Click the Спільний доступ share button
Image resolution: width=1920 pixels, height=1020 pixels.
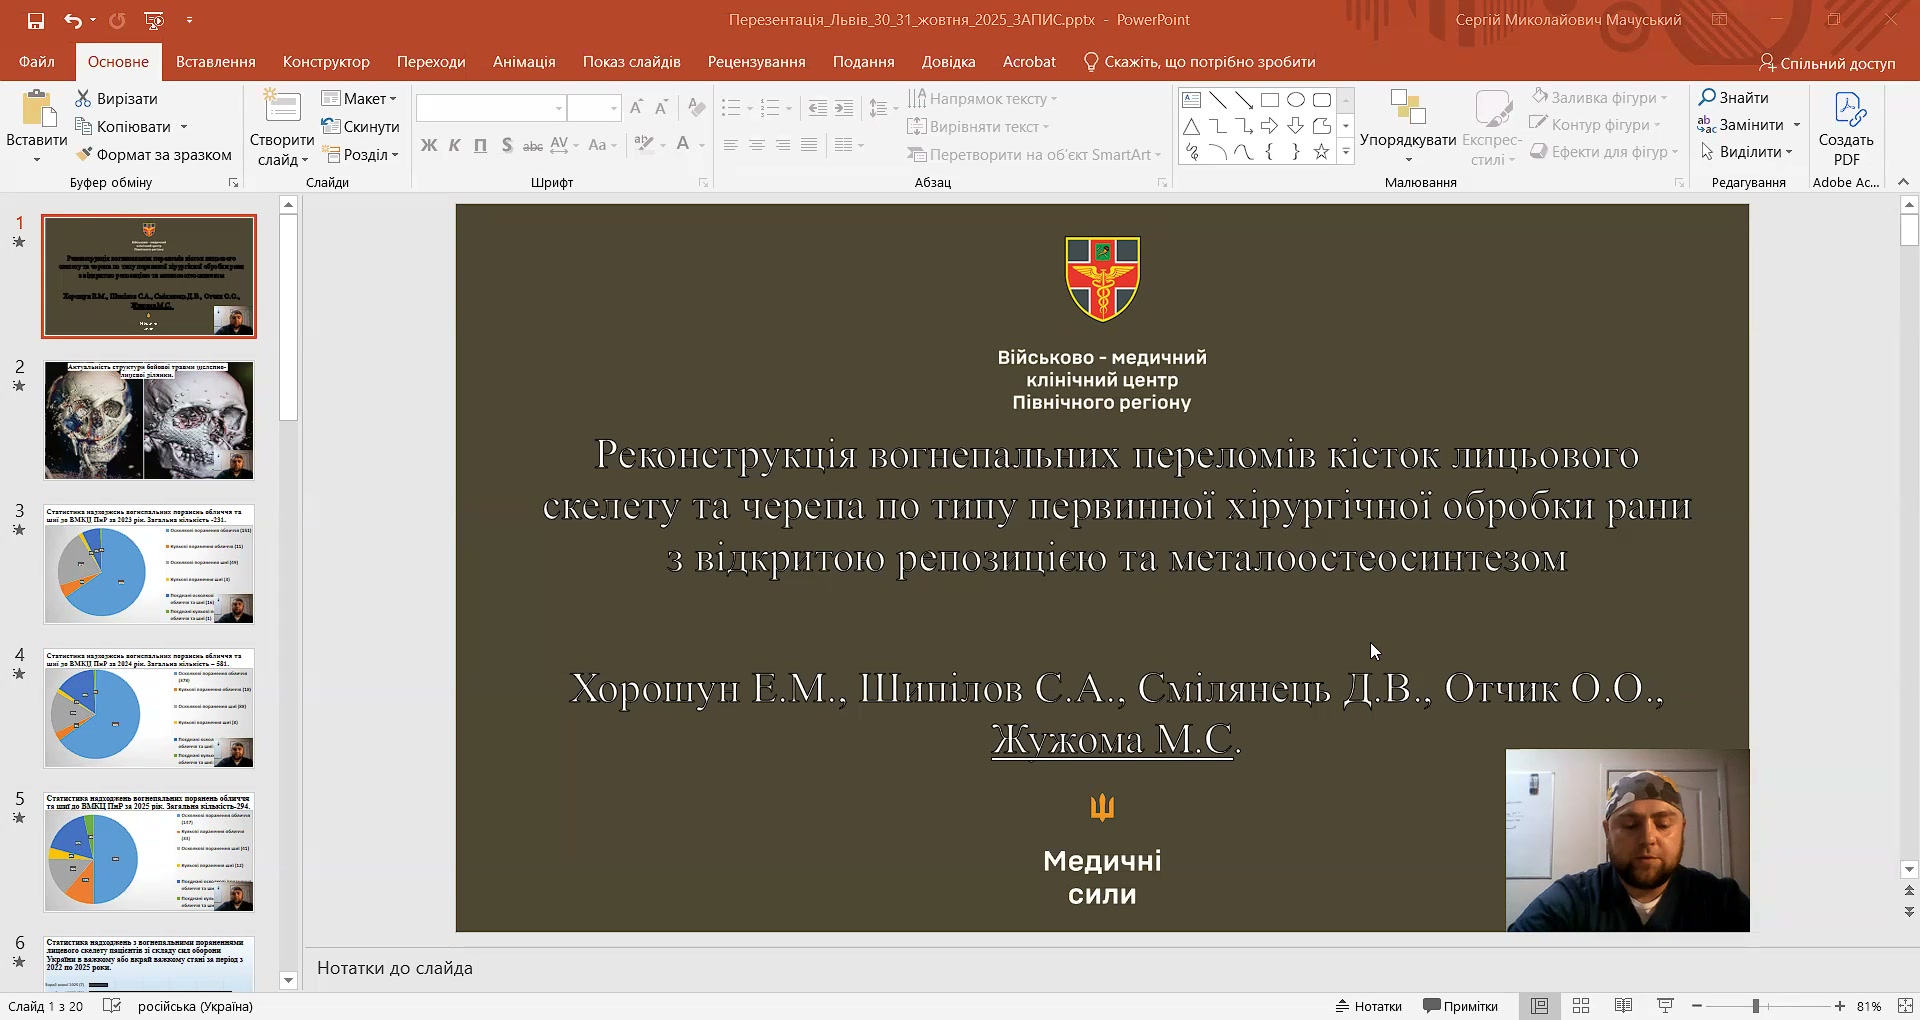coord(1827,63)
